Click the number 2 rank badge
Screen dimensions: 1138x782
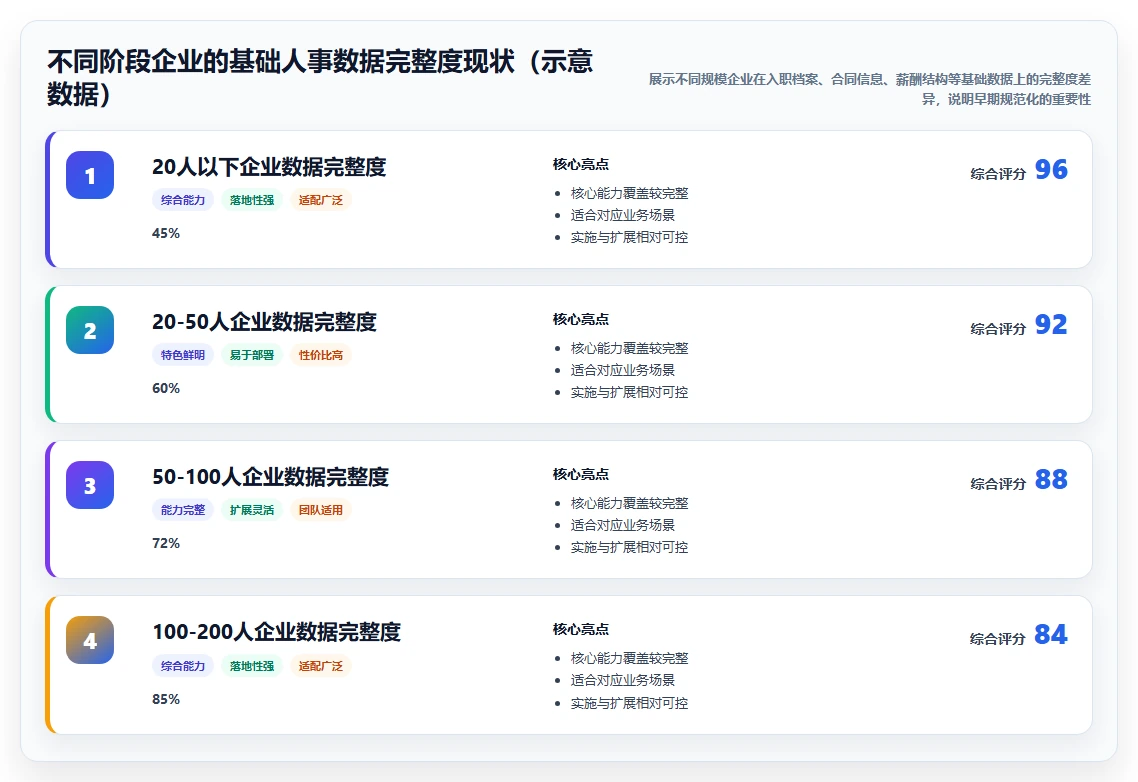90,330
